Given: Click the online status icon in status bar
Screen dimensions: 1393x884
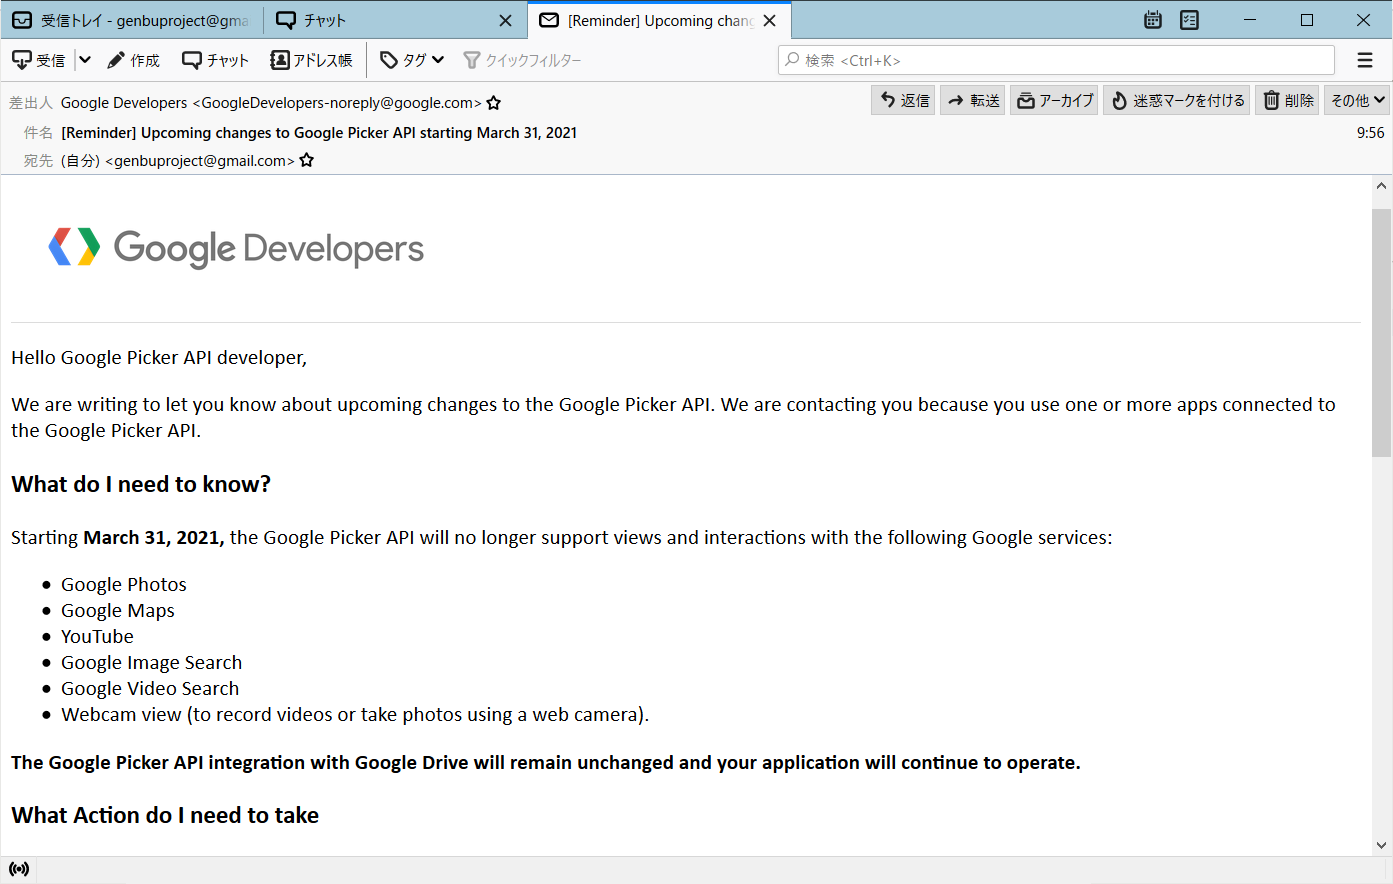Looking at the screenshot, I should tap(19, 869).
